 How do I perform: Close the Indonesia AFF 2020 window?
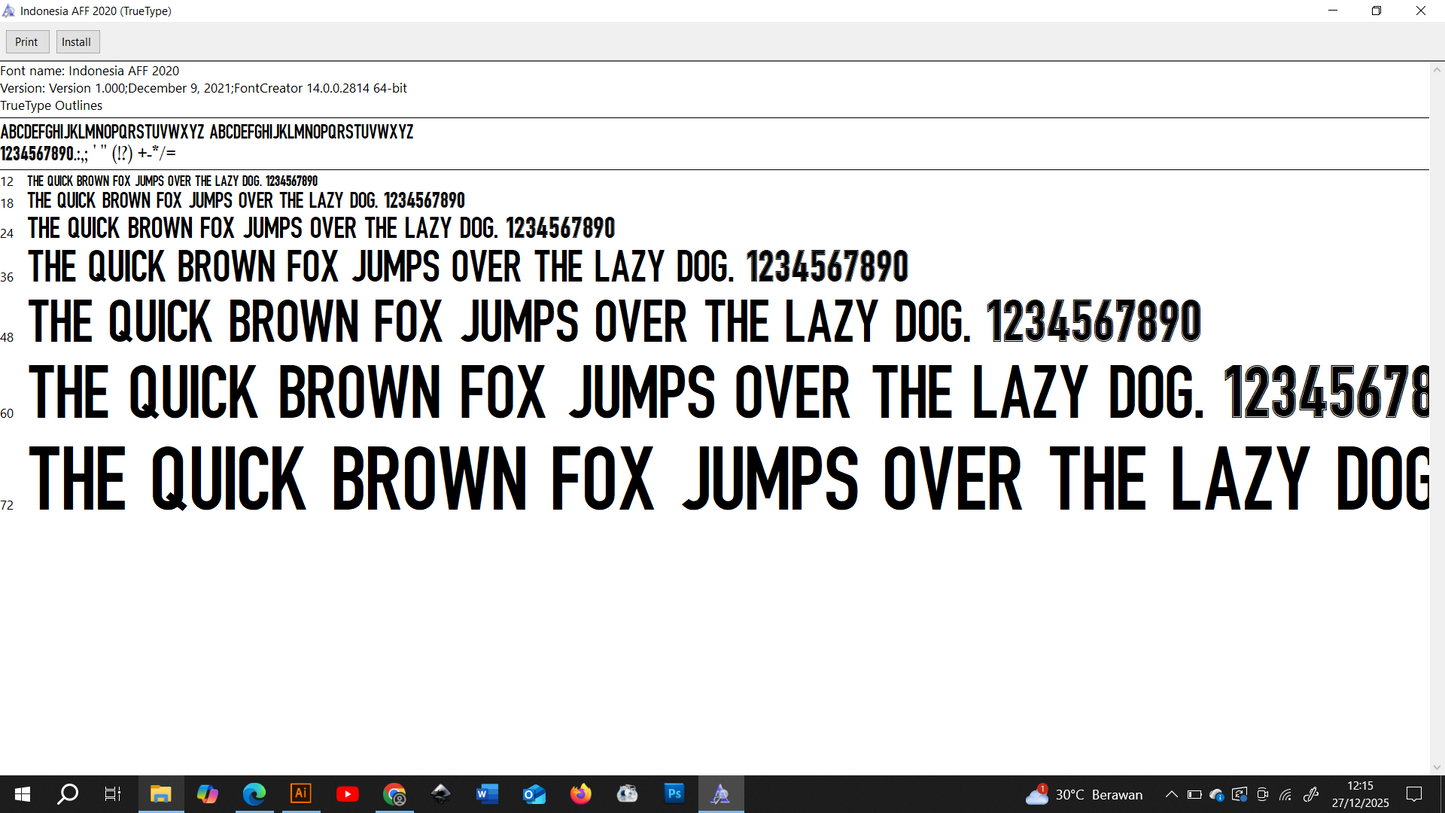pos(1421,11)
